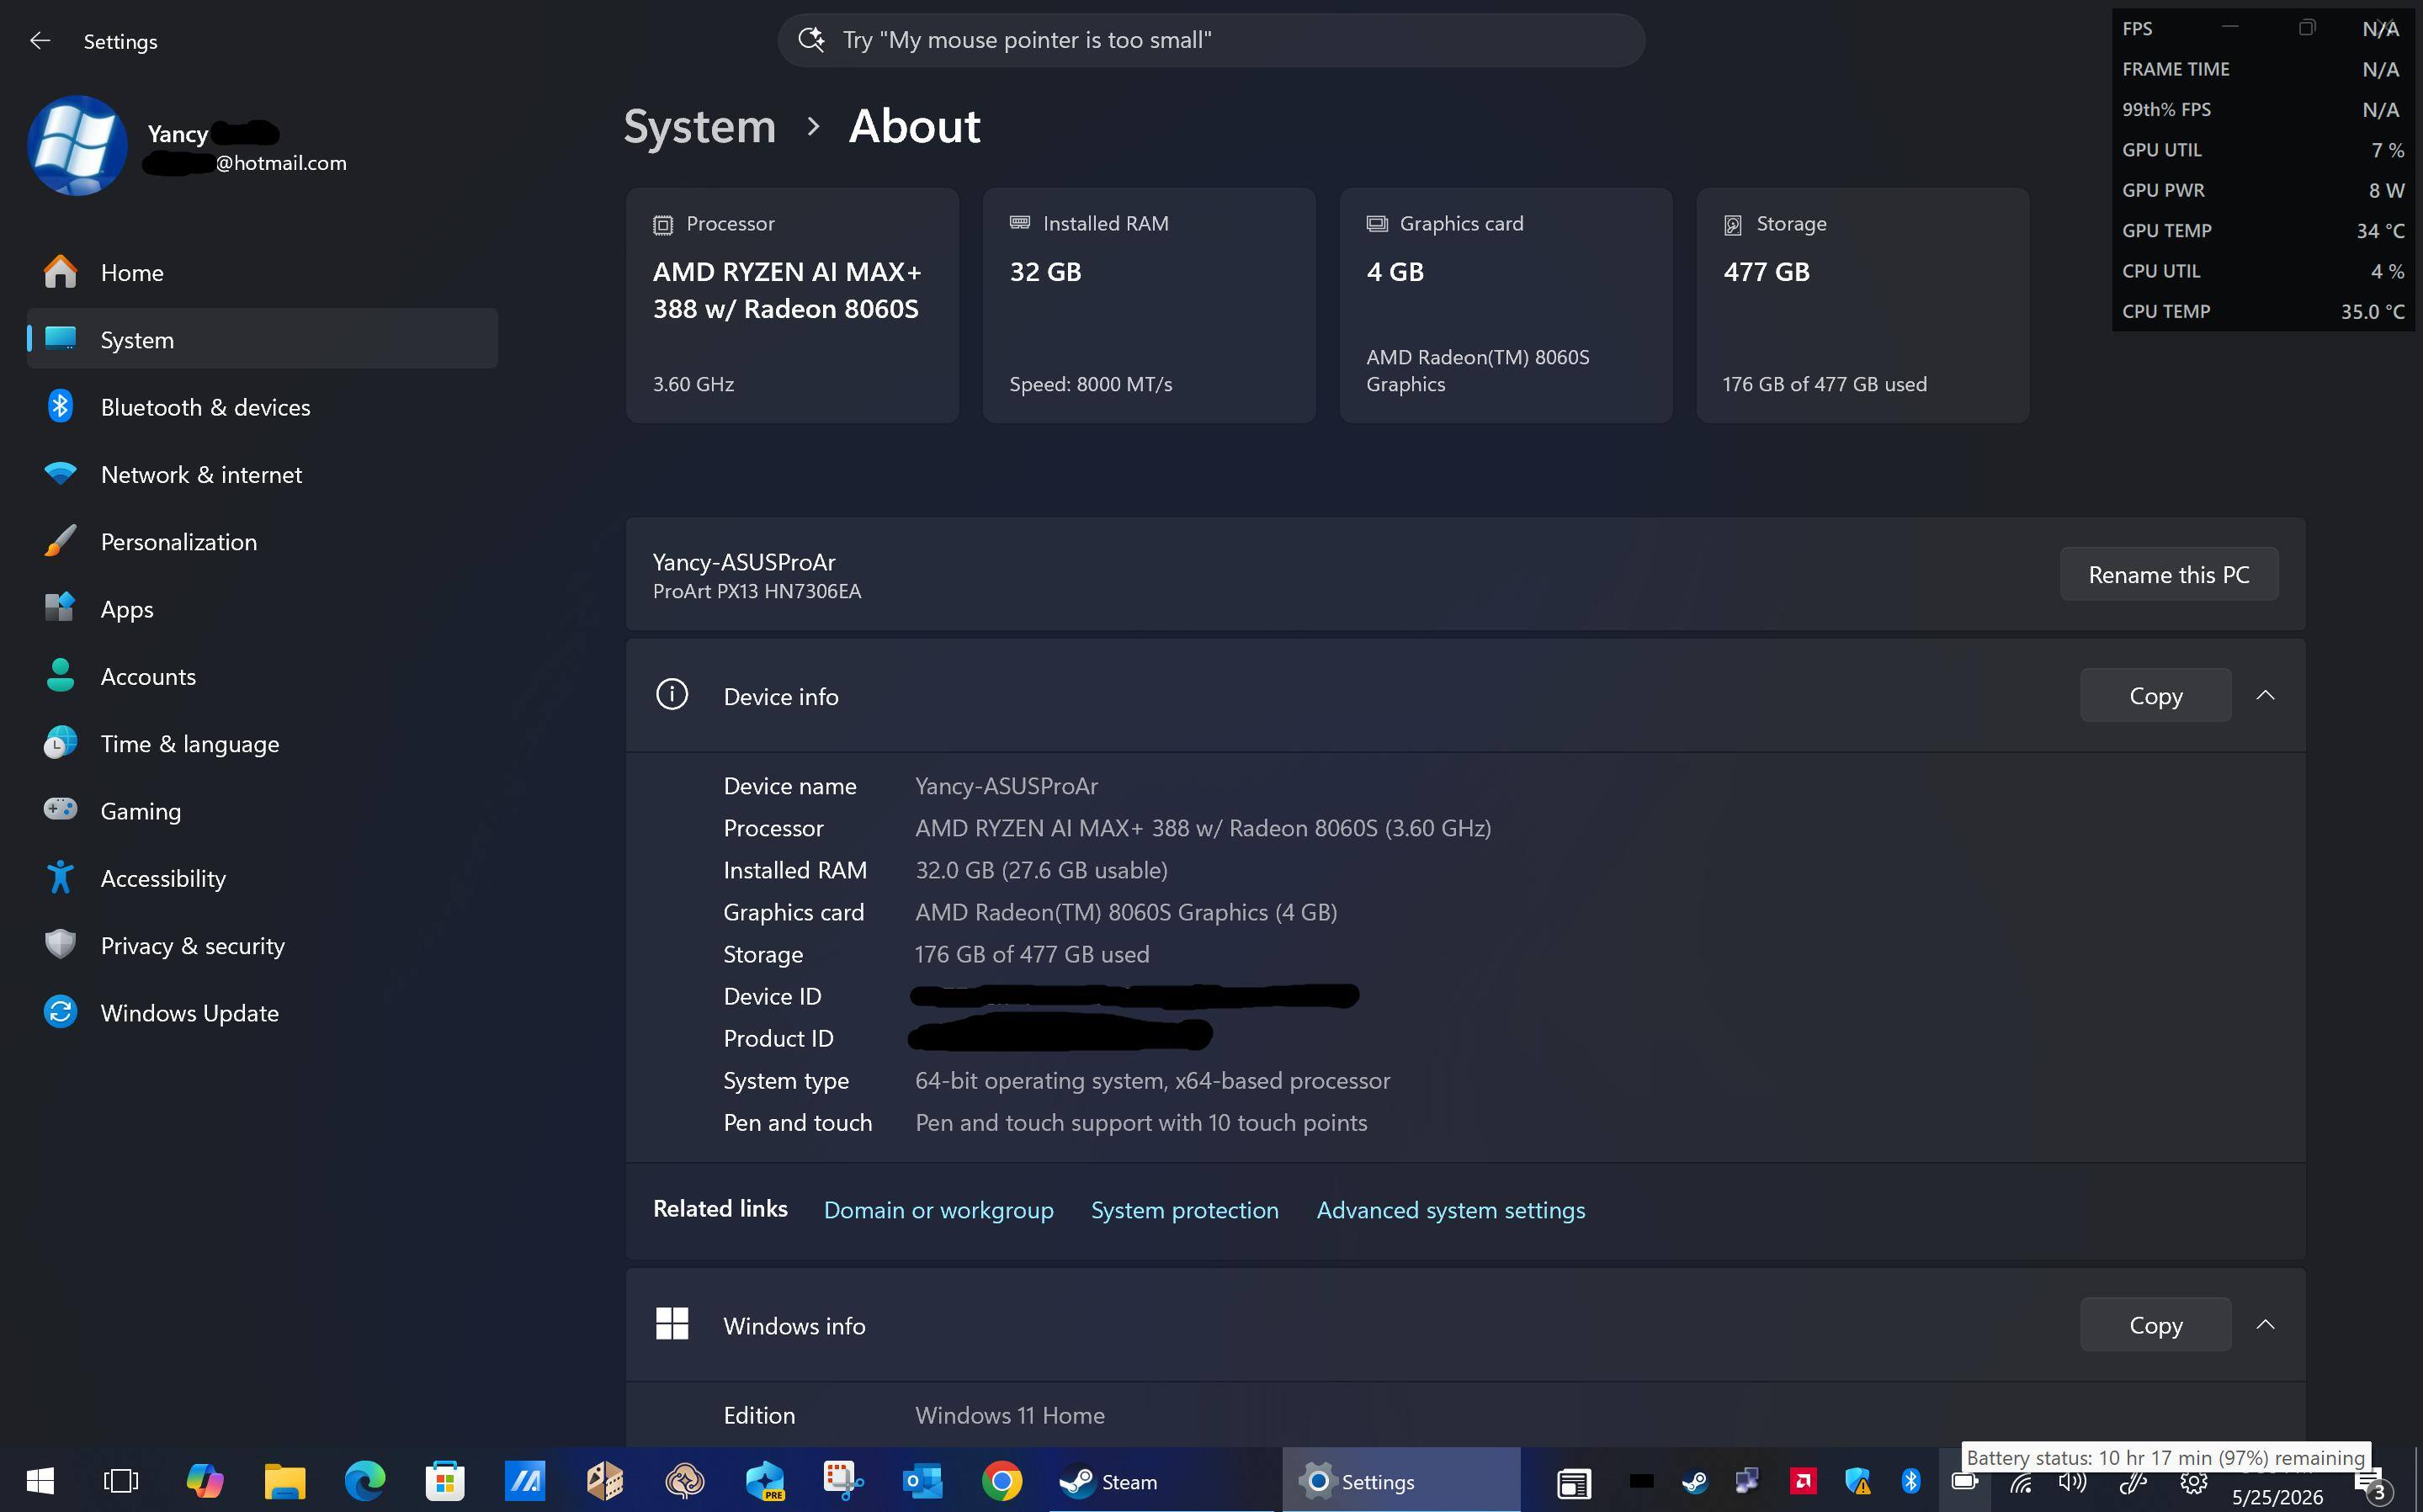Viewport: 2423px width, 1512px height.
Task: Click the 5/25/2026 date on taskbar
Action: pos(2277,1497)
